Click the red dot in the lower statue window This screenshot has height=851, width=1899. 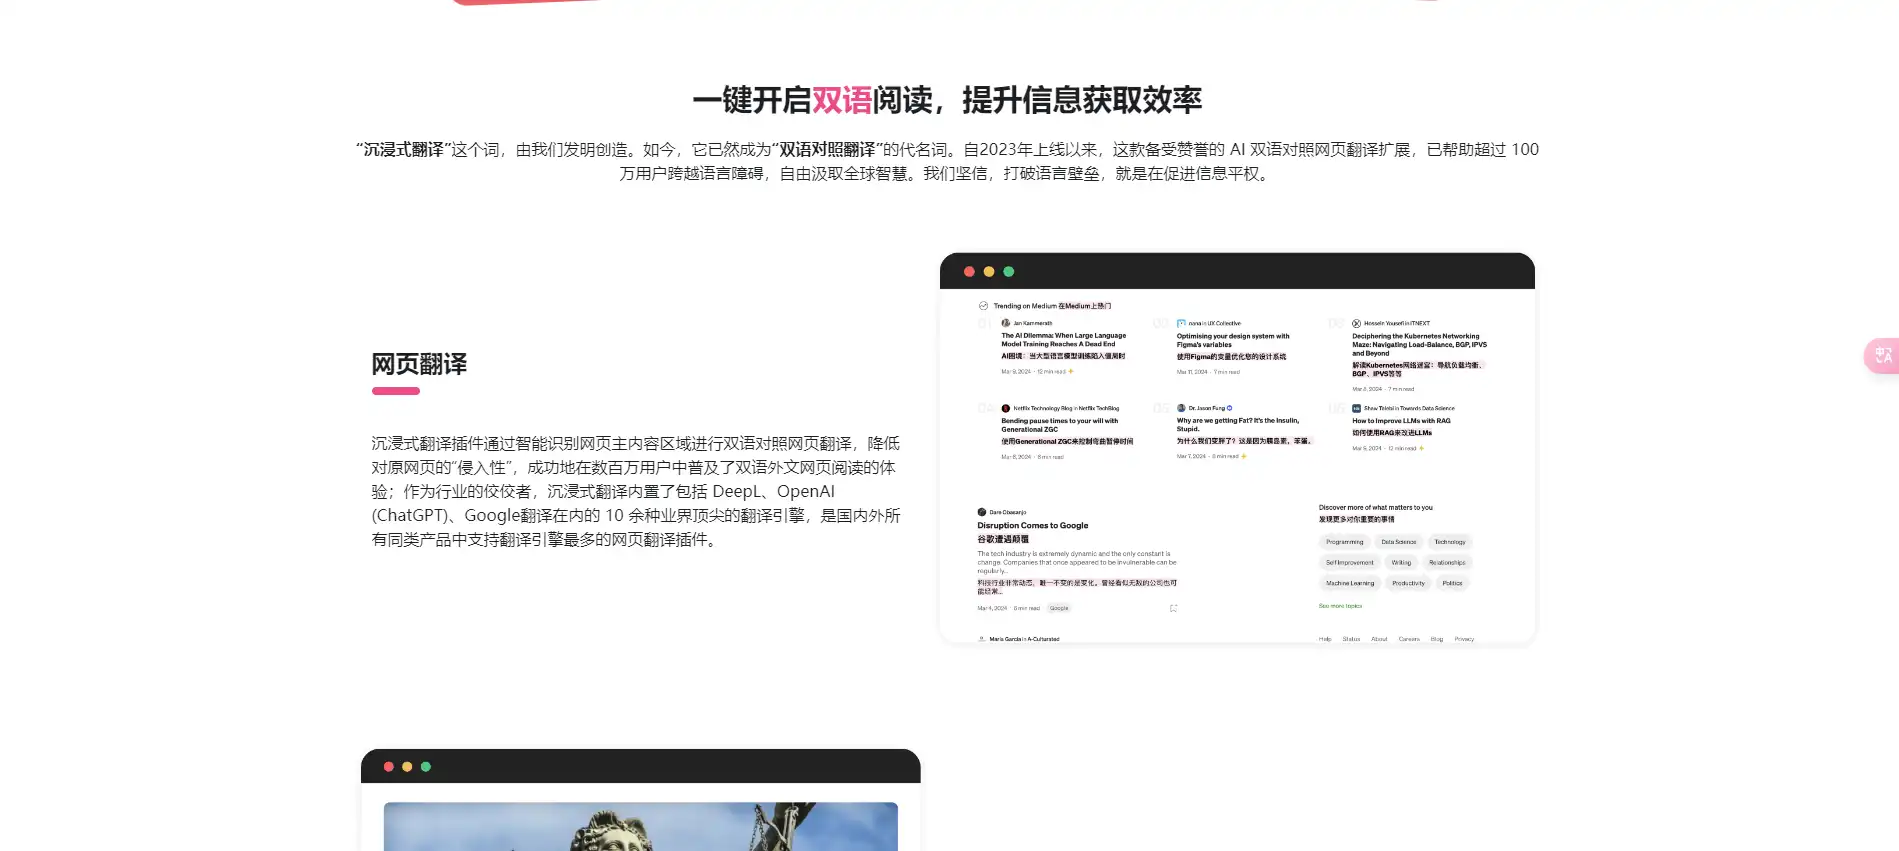click(389, 767)
